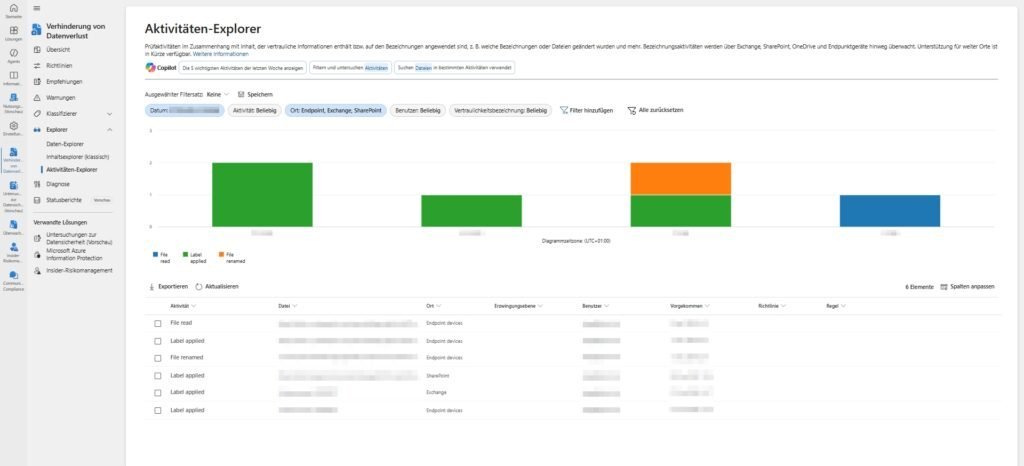Screen dimensions: 1024x466
Task: Click the Aktivität: Beliebig filter pill
Action: (x=254, y=109)
